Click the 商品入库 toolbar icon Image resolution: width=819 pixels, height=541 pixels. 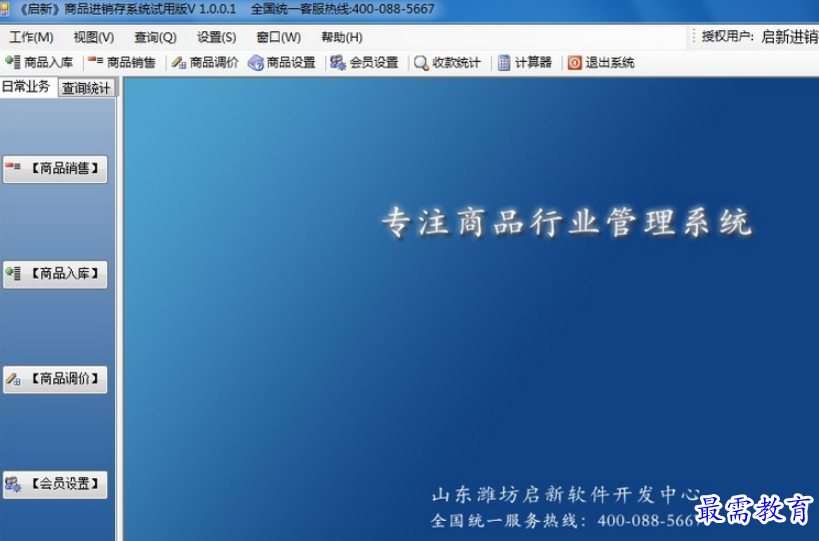click(13, 62)
